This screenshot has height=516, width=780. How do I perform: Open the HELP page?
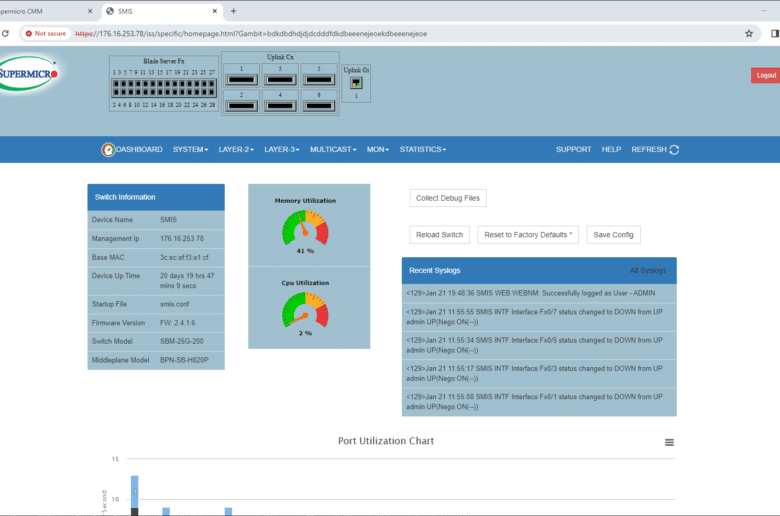[611, 149]
